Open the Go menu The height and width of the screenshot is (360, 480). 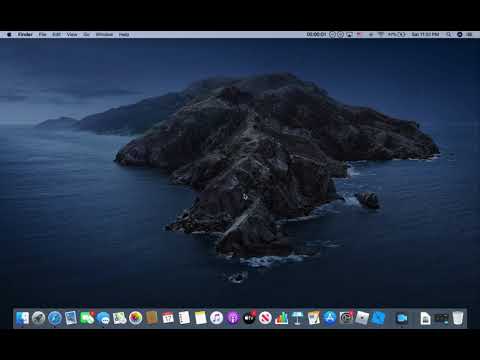pos(86,34)
